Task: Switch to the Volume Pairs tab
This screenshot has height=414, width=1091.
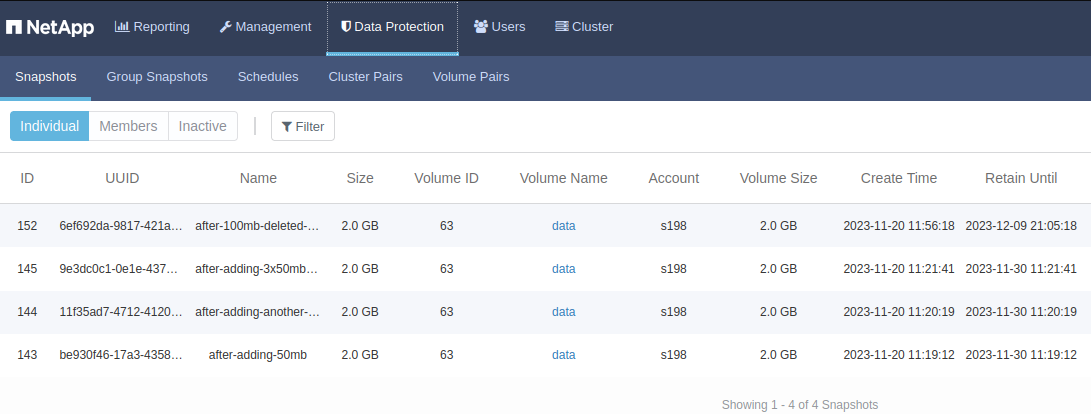Action: pyautogui.click(x=471, y=77)
